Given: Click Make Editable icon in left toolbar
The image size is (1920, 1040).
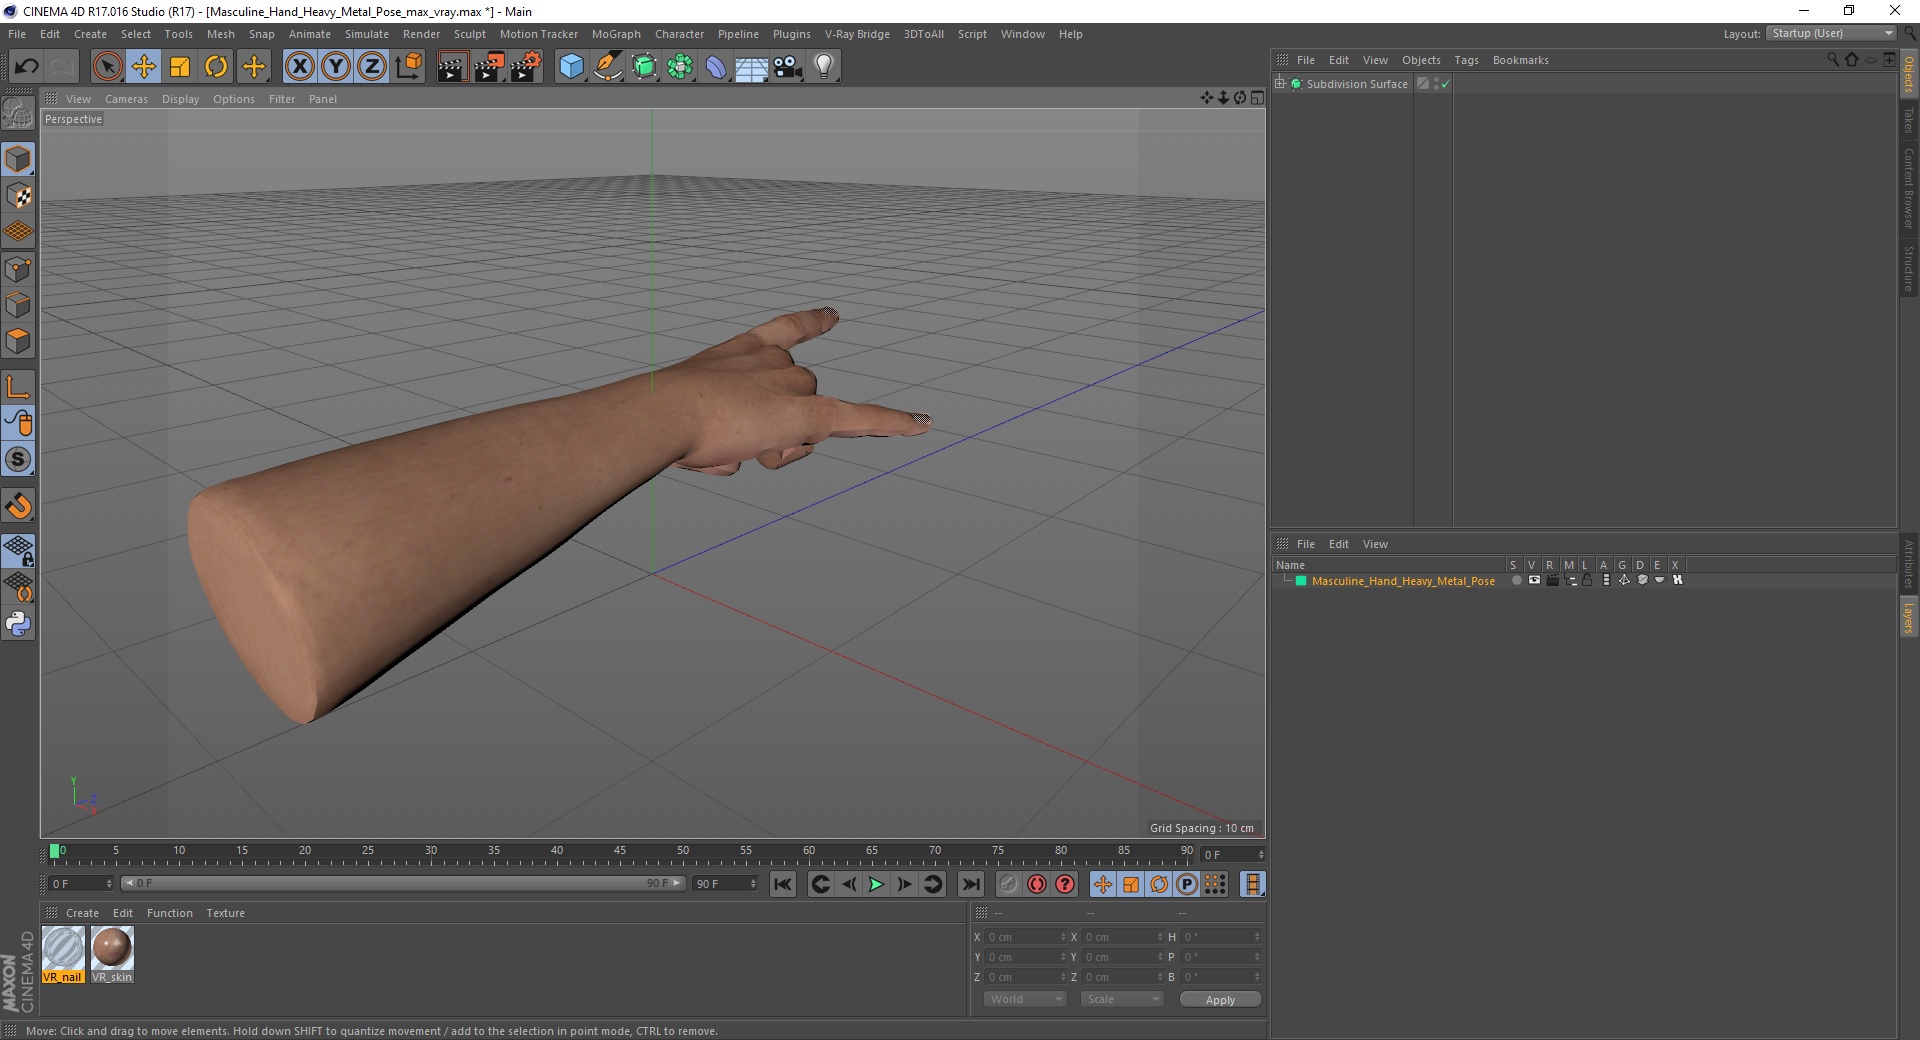Looking at the screenshot, I should 18,114.
